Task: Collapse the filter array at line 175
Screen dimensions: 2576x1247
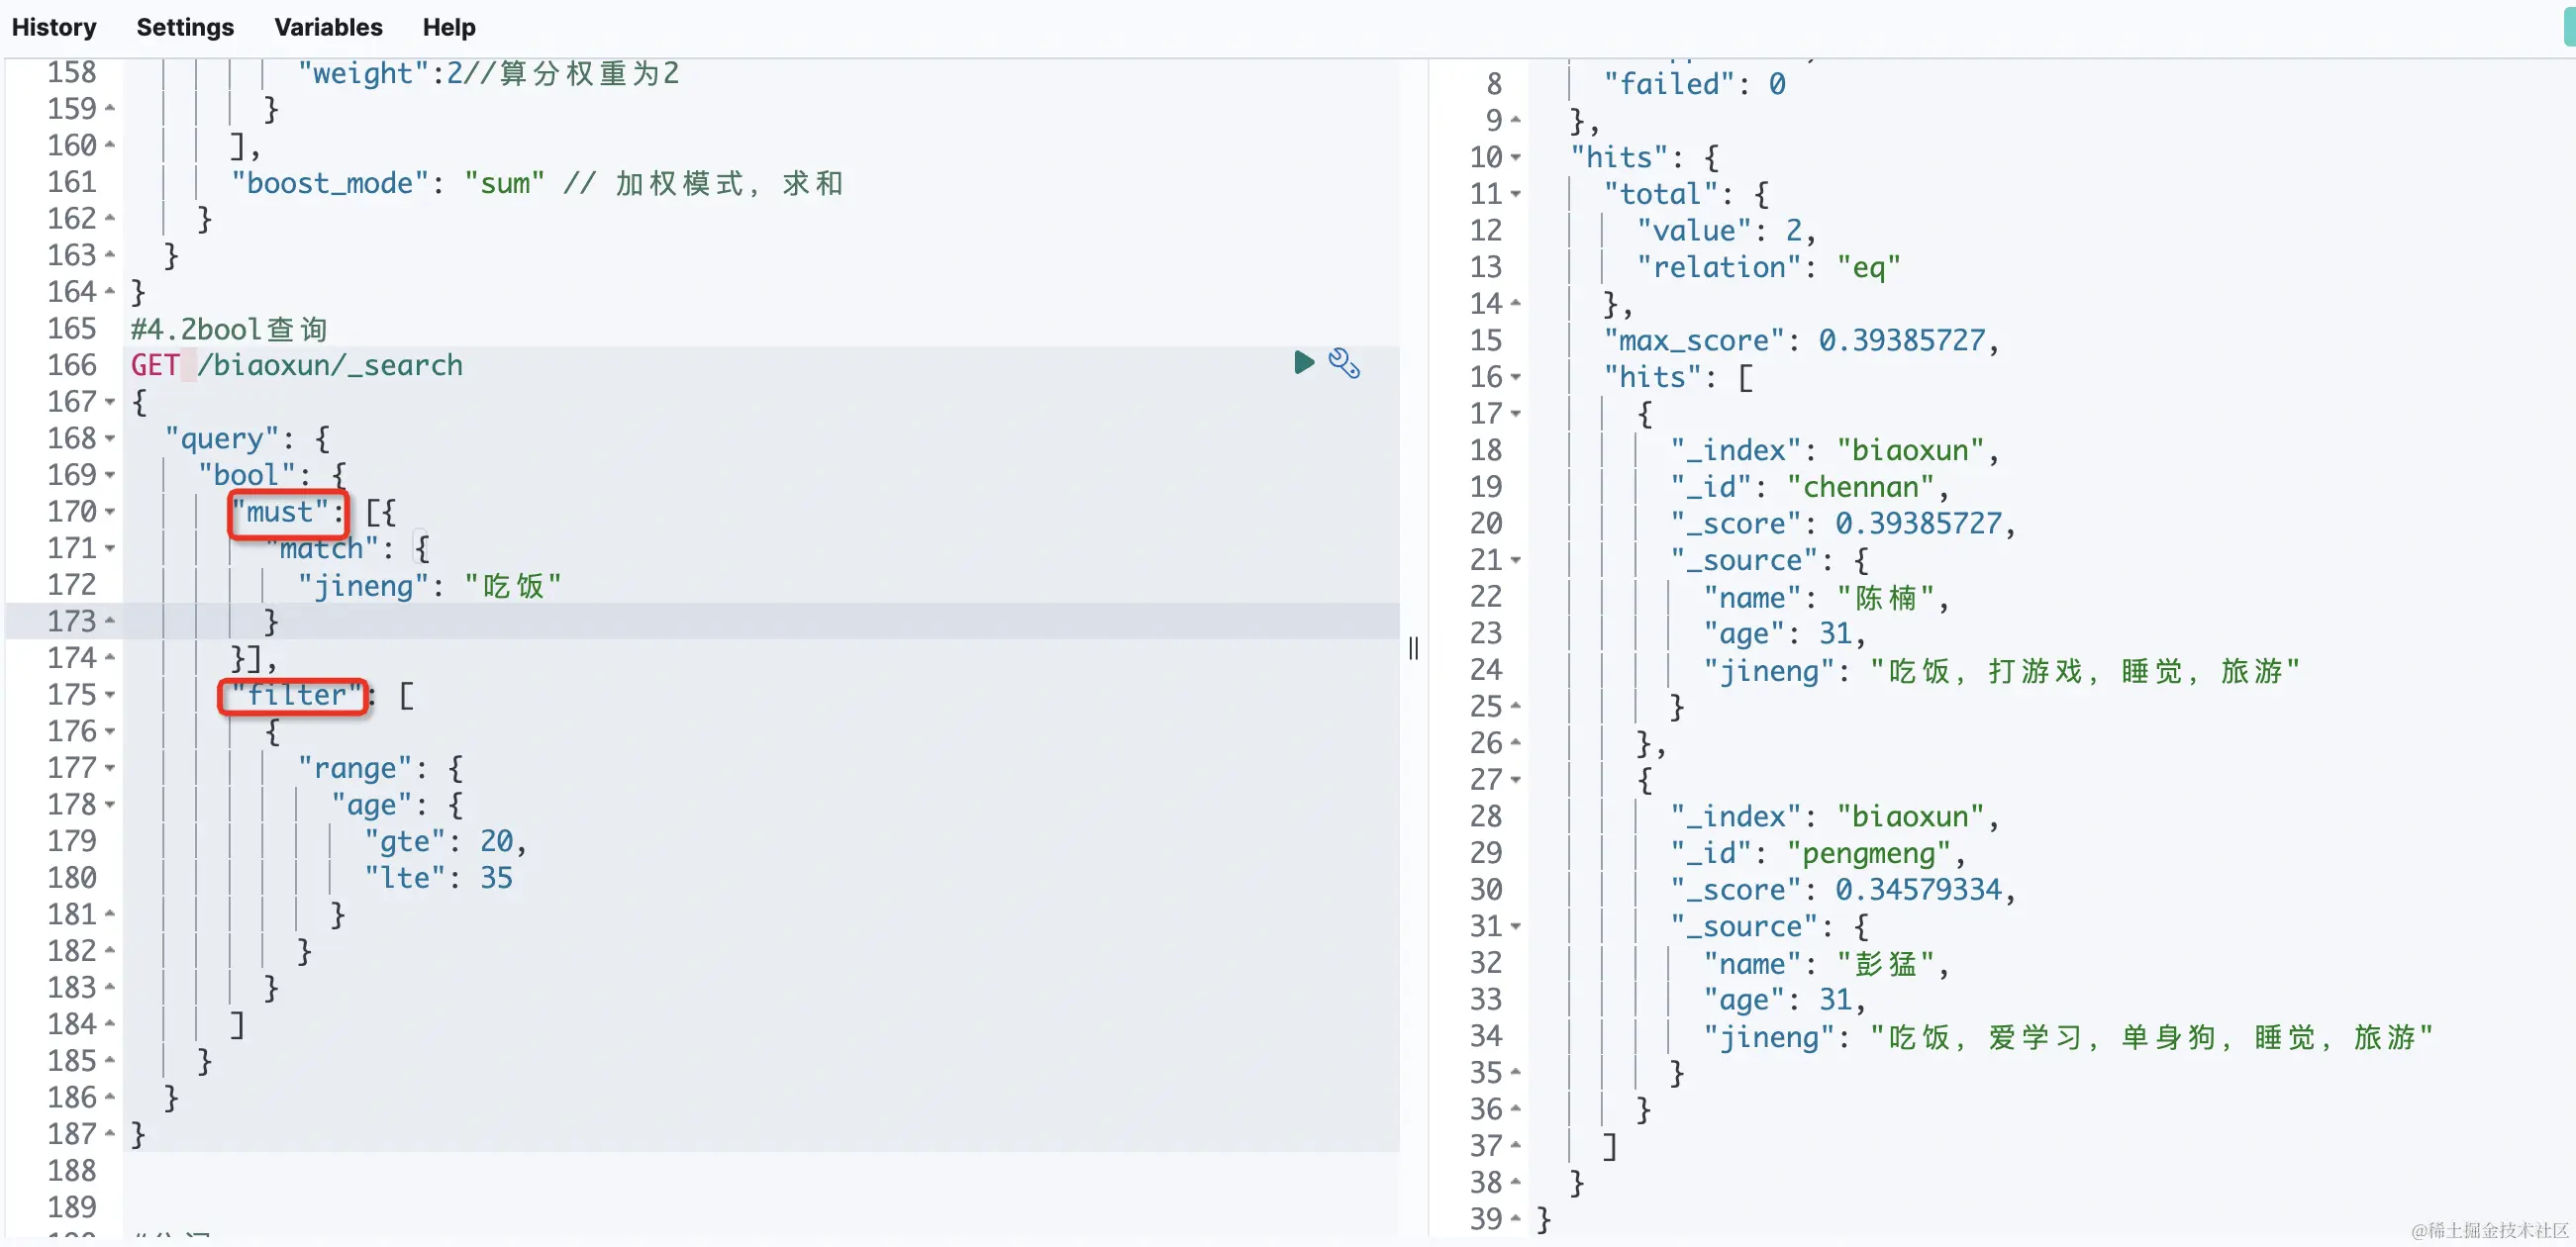Action: [110, 695]
